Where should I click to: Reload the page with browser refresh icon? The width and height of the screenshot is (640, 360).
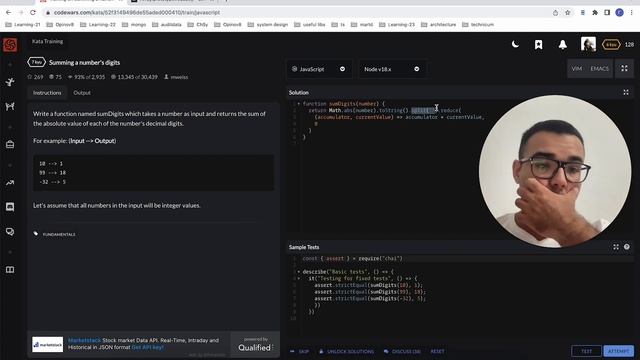(x=33, y=13)
